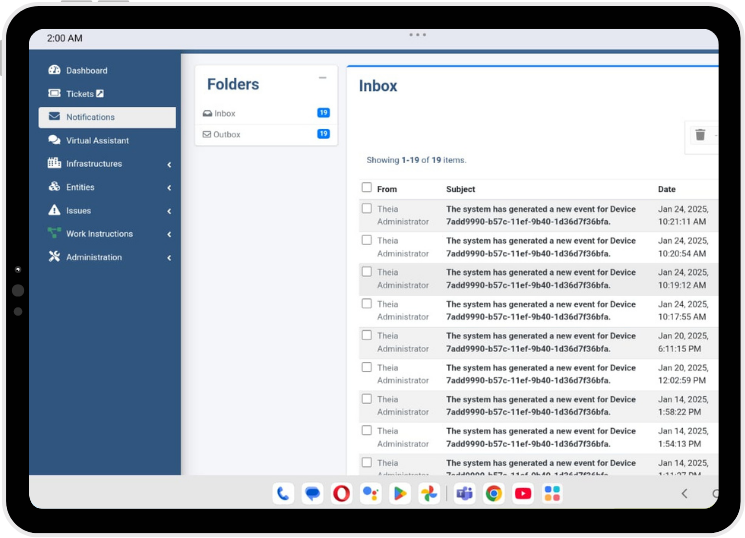Click the Infrastructures building icon

[54, 163]
